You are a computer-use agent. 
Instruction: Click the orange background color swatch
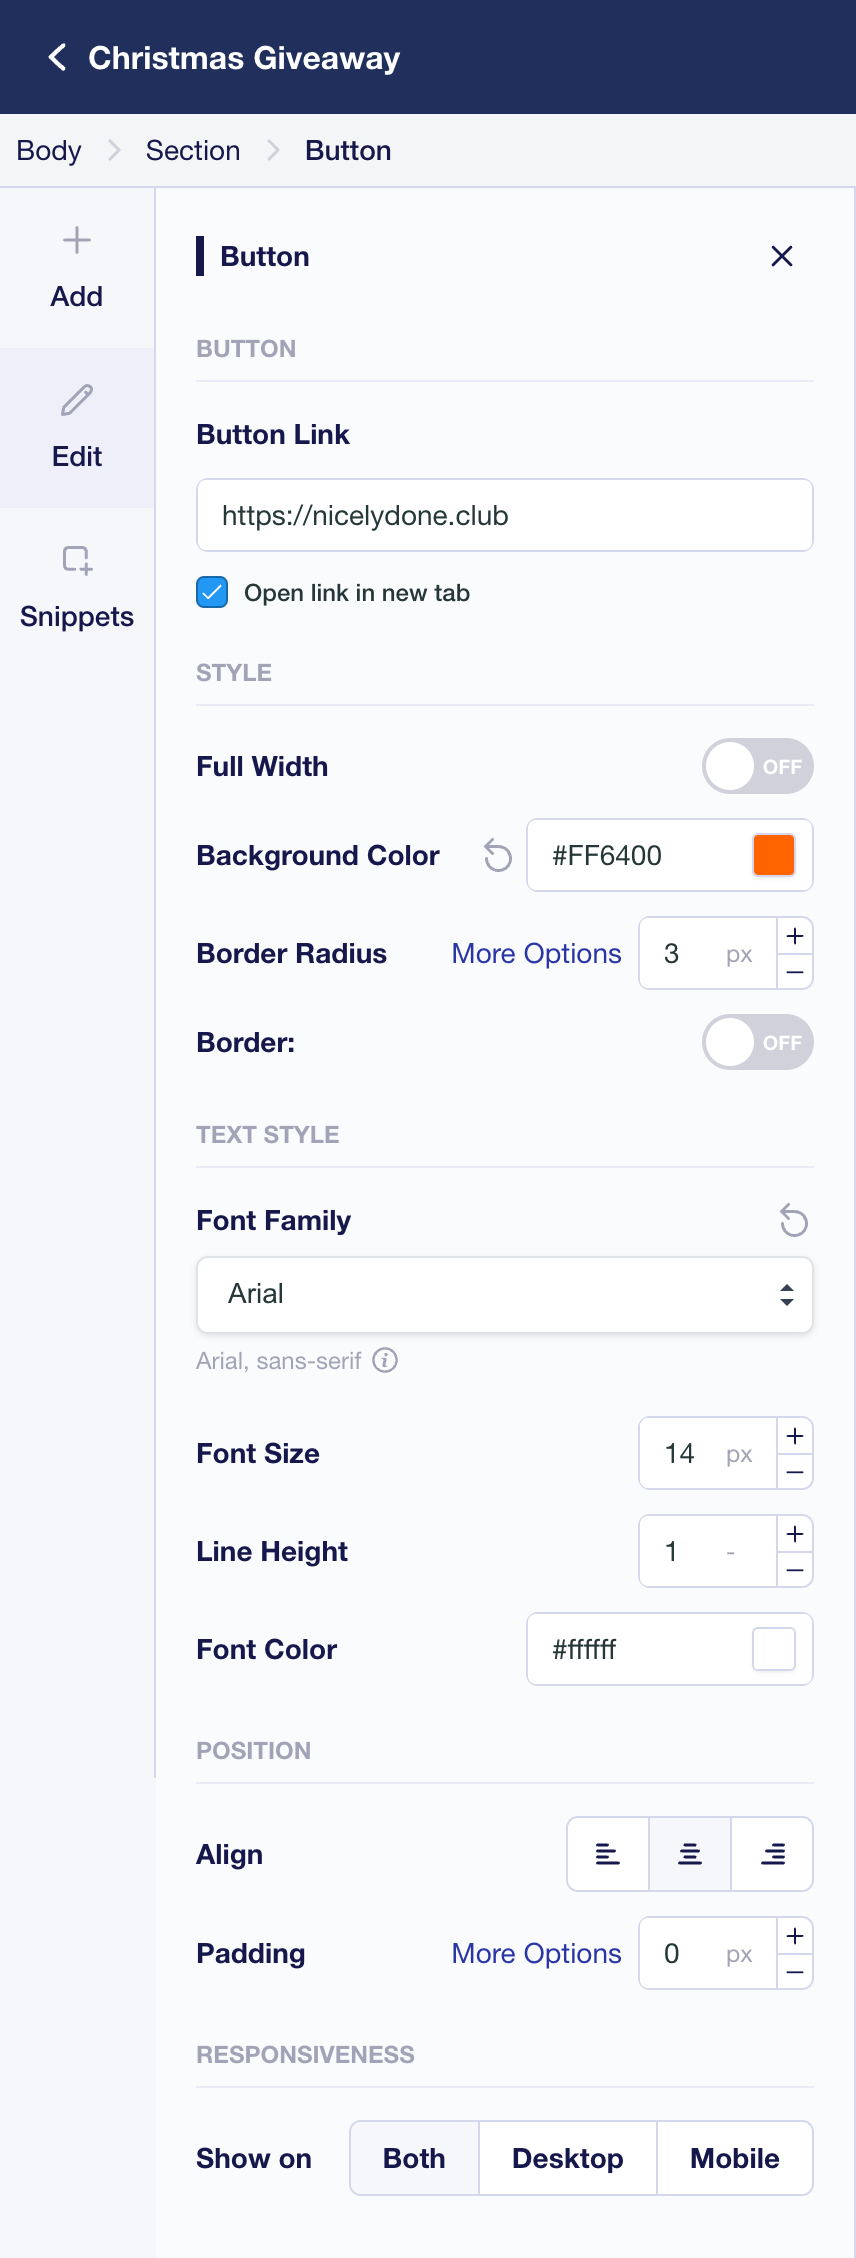pos(773,855)
